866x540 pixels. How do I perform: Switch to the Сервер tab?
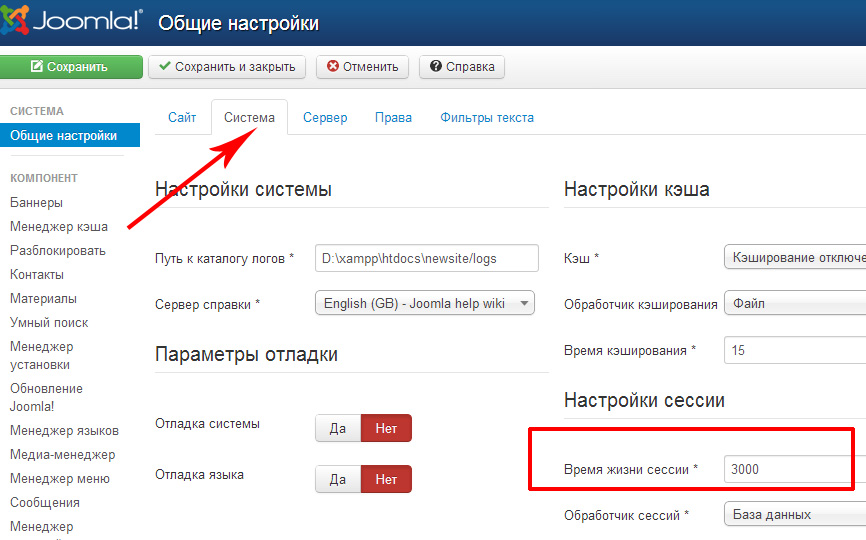tap(325, 117)
